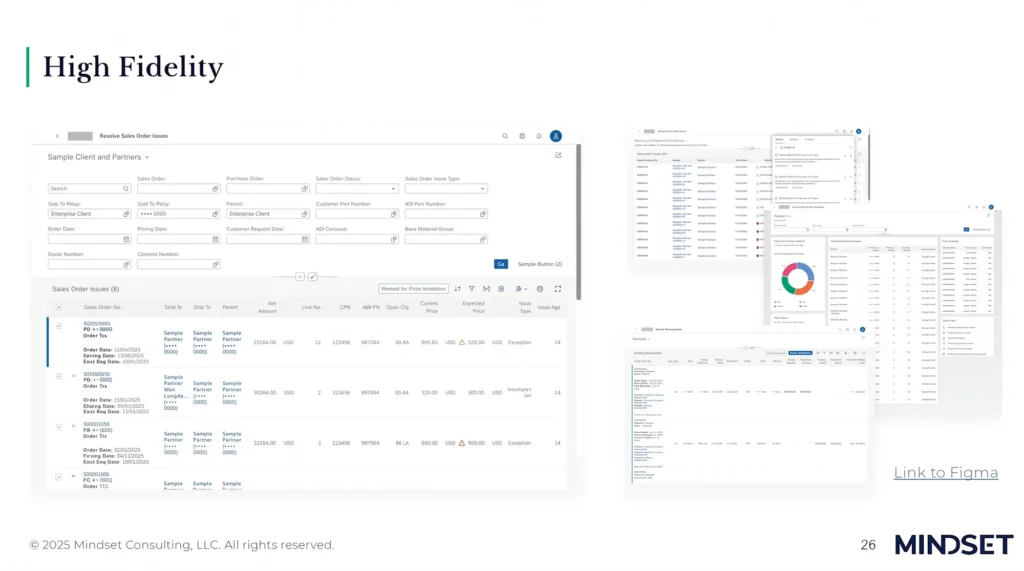Open value help for Customer Part Number
This screenshot has height=571, width=1024.
(x=394, y=214)
